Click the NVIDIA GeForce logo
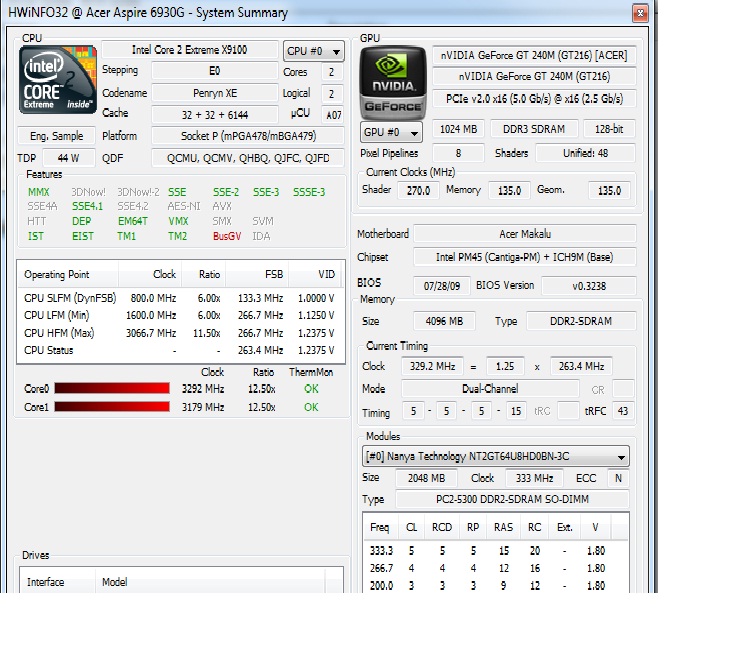The image size is (735, 658). (x=393, y=83)
